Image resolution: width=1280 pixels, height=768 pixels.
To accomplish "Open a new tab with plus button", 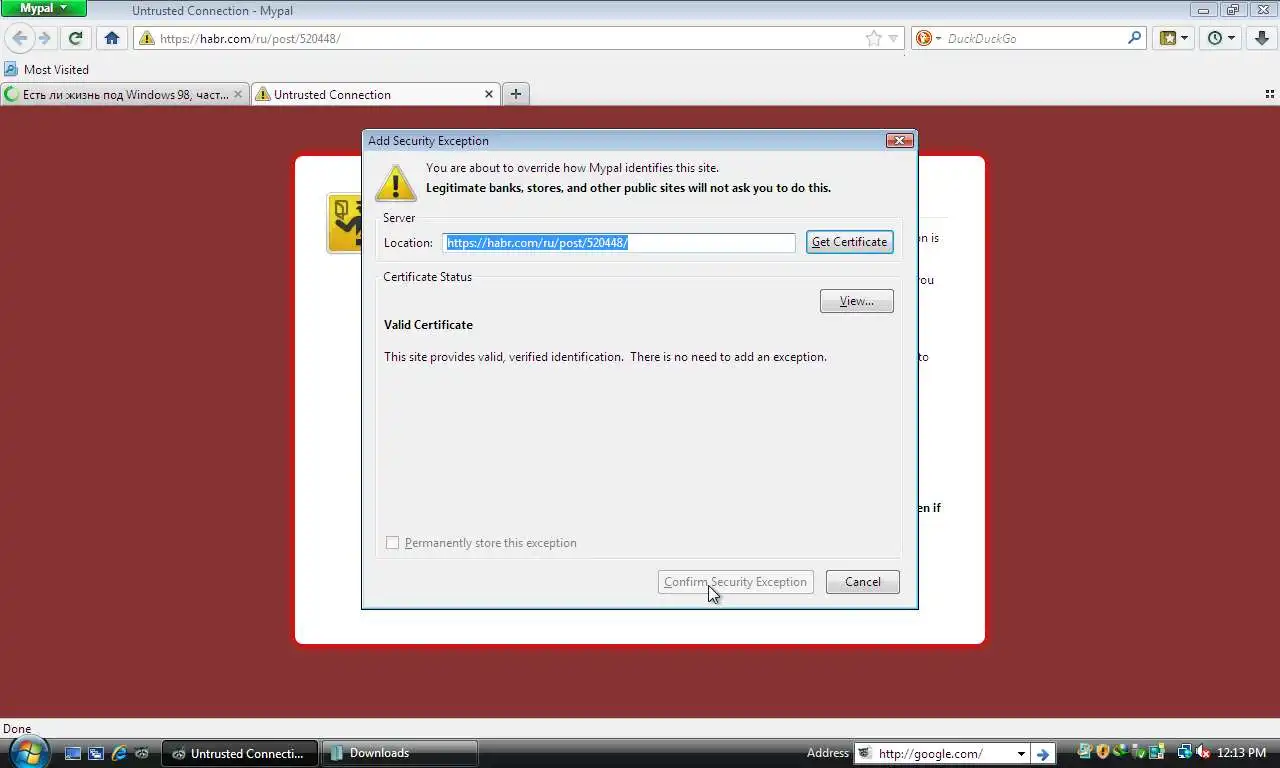I will (516, 94).
